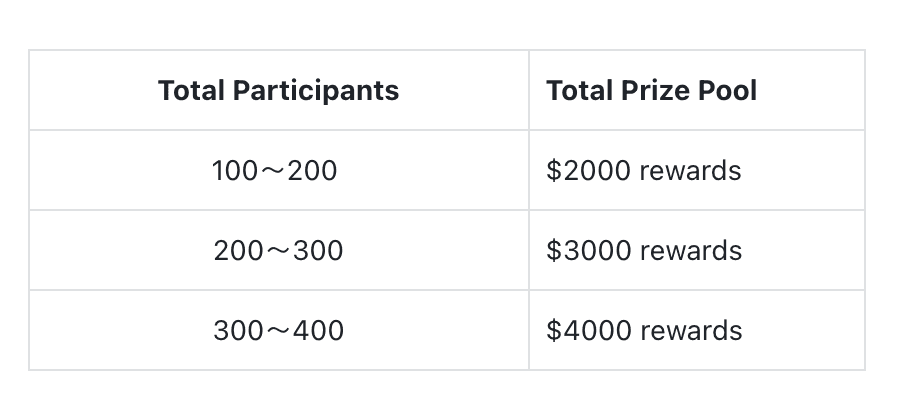Click the "$3000 rewards" prize cell
914x400 pixels.
pos(644,251)
